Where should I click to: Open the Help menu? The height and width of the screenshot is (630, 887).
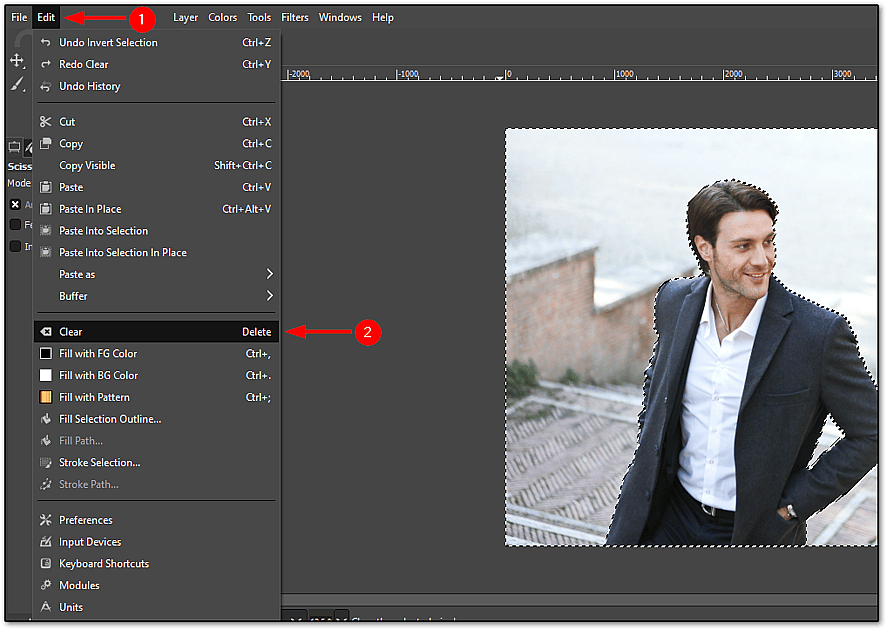pyautogui.click(x=382, y=18)
